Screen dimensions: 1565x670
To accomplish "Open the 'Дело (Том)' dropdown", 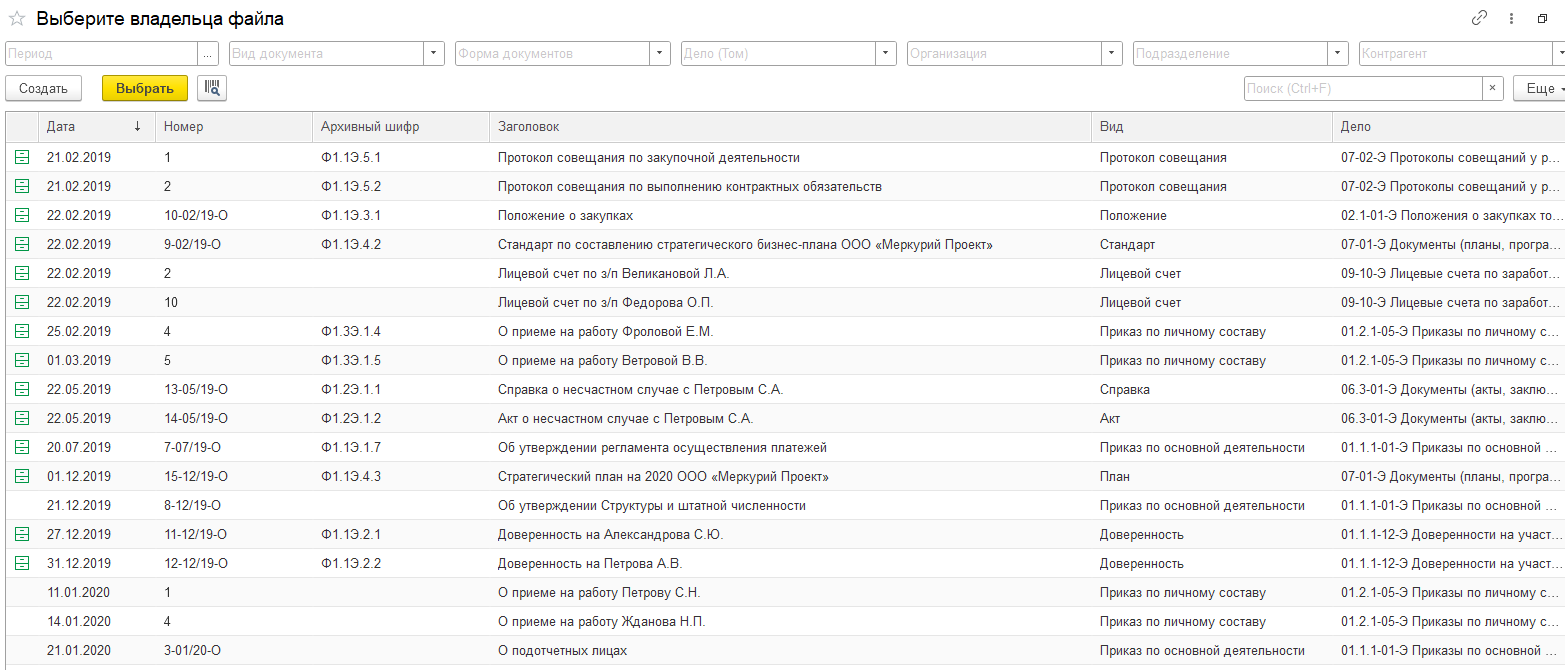I will coord(886,54).
